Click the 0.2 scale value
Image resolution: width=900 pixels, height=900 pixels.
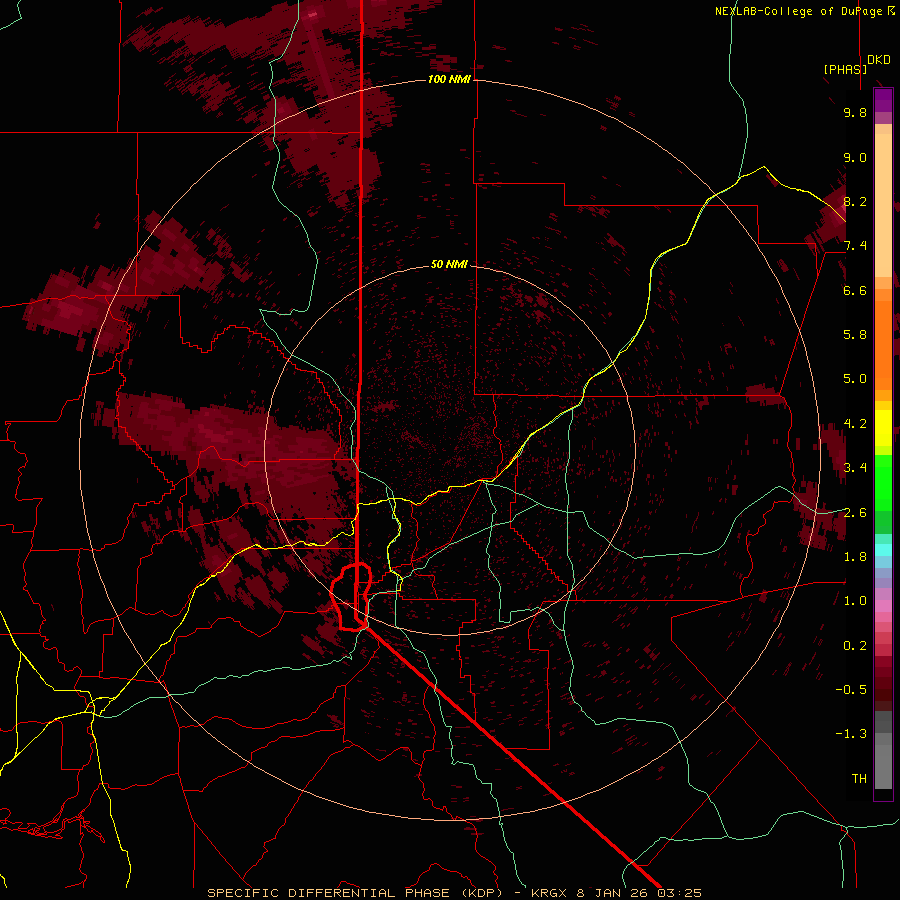(x=855, y=646)
